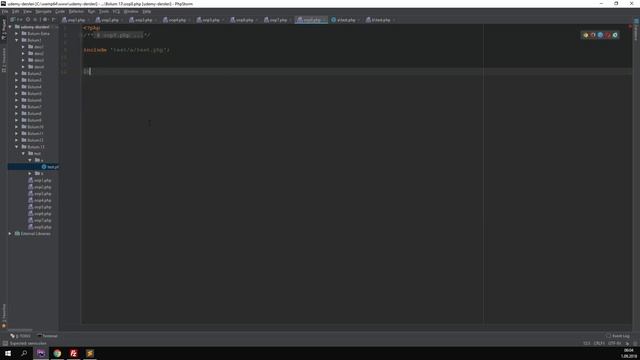
Task: Select the highlighted test.php file in project tree
Action: click(33, 167)
